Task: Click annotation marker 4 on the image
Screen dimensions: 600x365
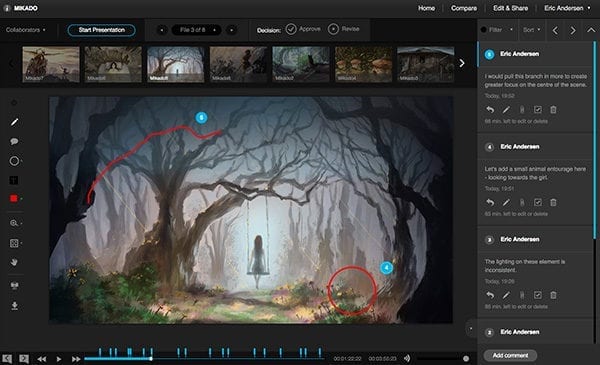Action: tap(386, 268)
